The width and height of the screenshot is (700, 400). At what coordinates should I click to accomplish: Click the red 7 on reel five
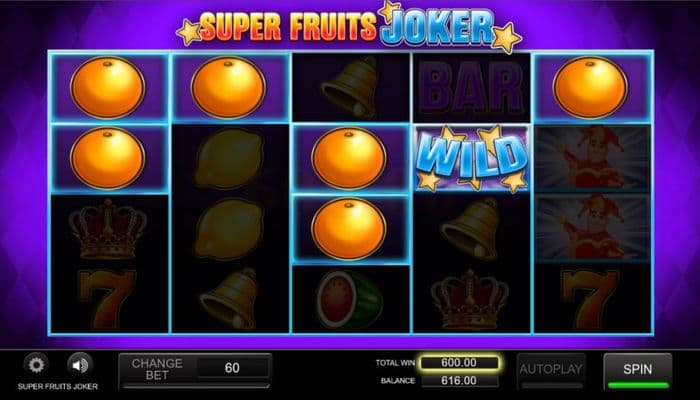pyautogui.click(x=590, y=299)
